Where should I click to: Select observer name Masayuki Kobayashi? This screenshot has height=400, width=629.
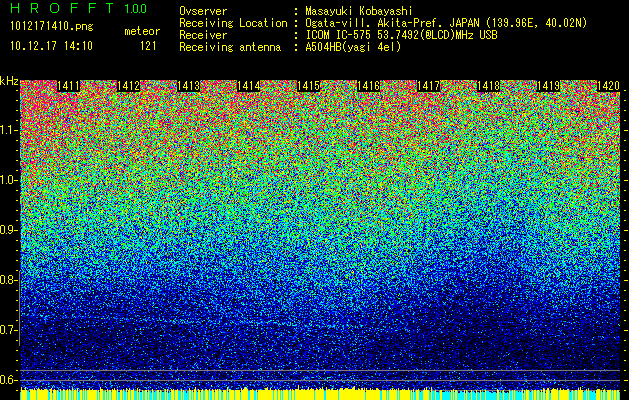coord(359,11)
